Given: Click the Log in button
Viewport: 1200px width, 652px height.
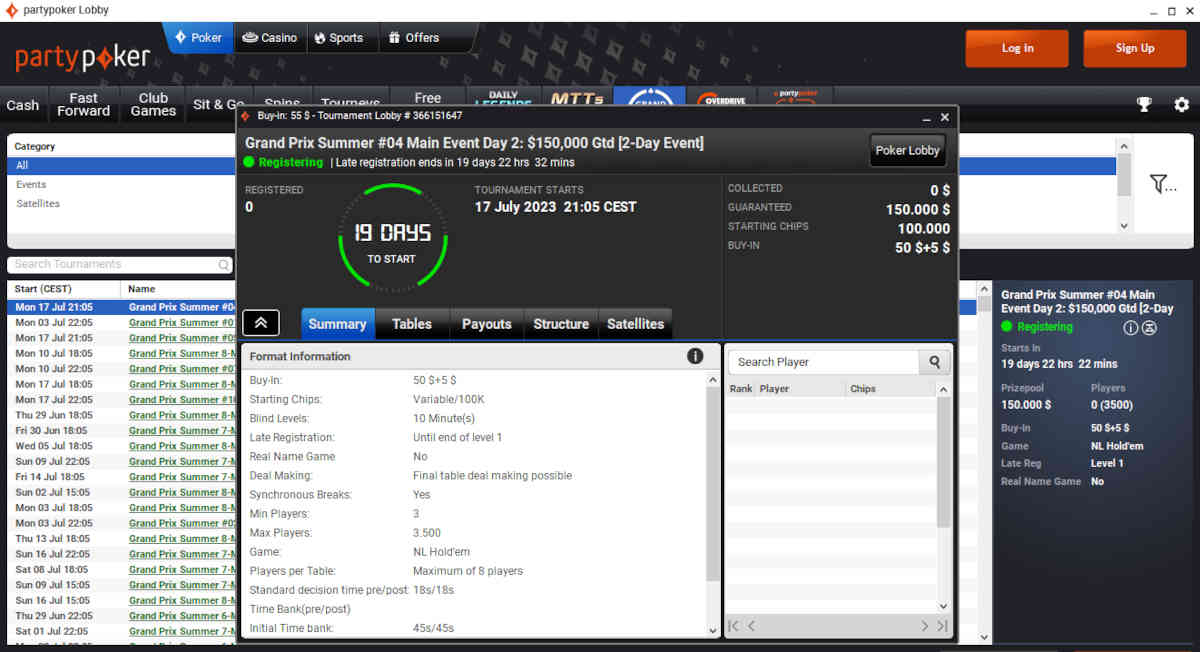Looking at the screenshot, I should pyautogui.click(x=1017, y=48).
